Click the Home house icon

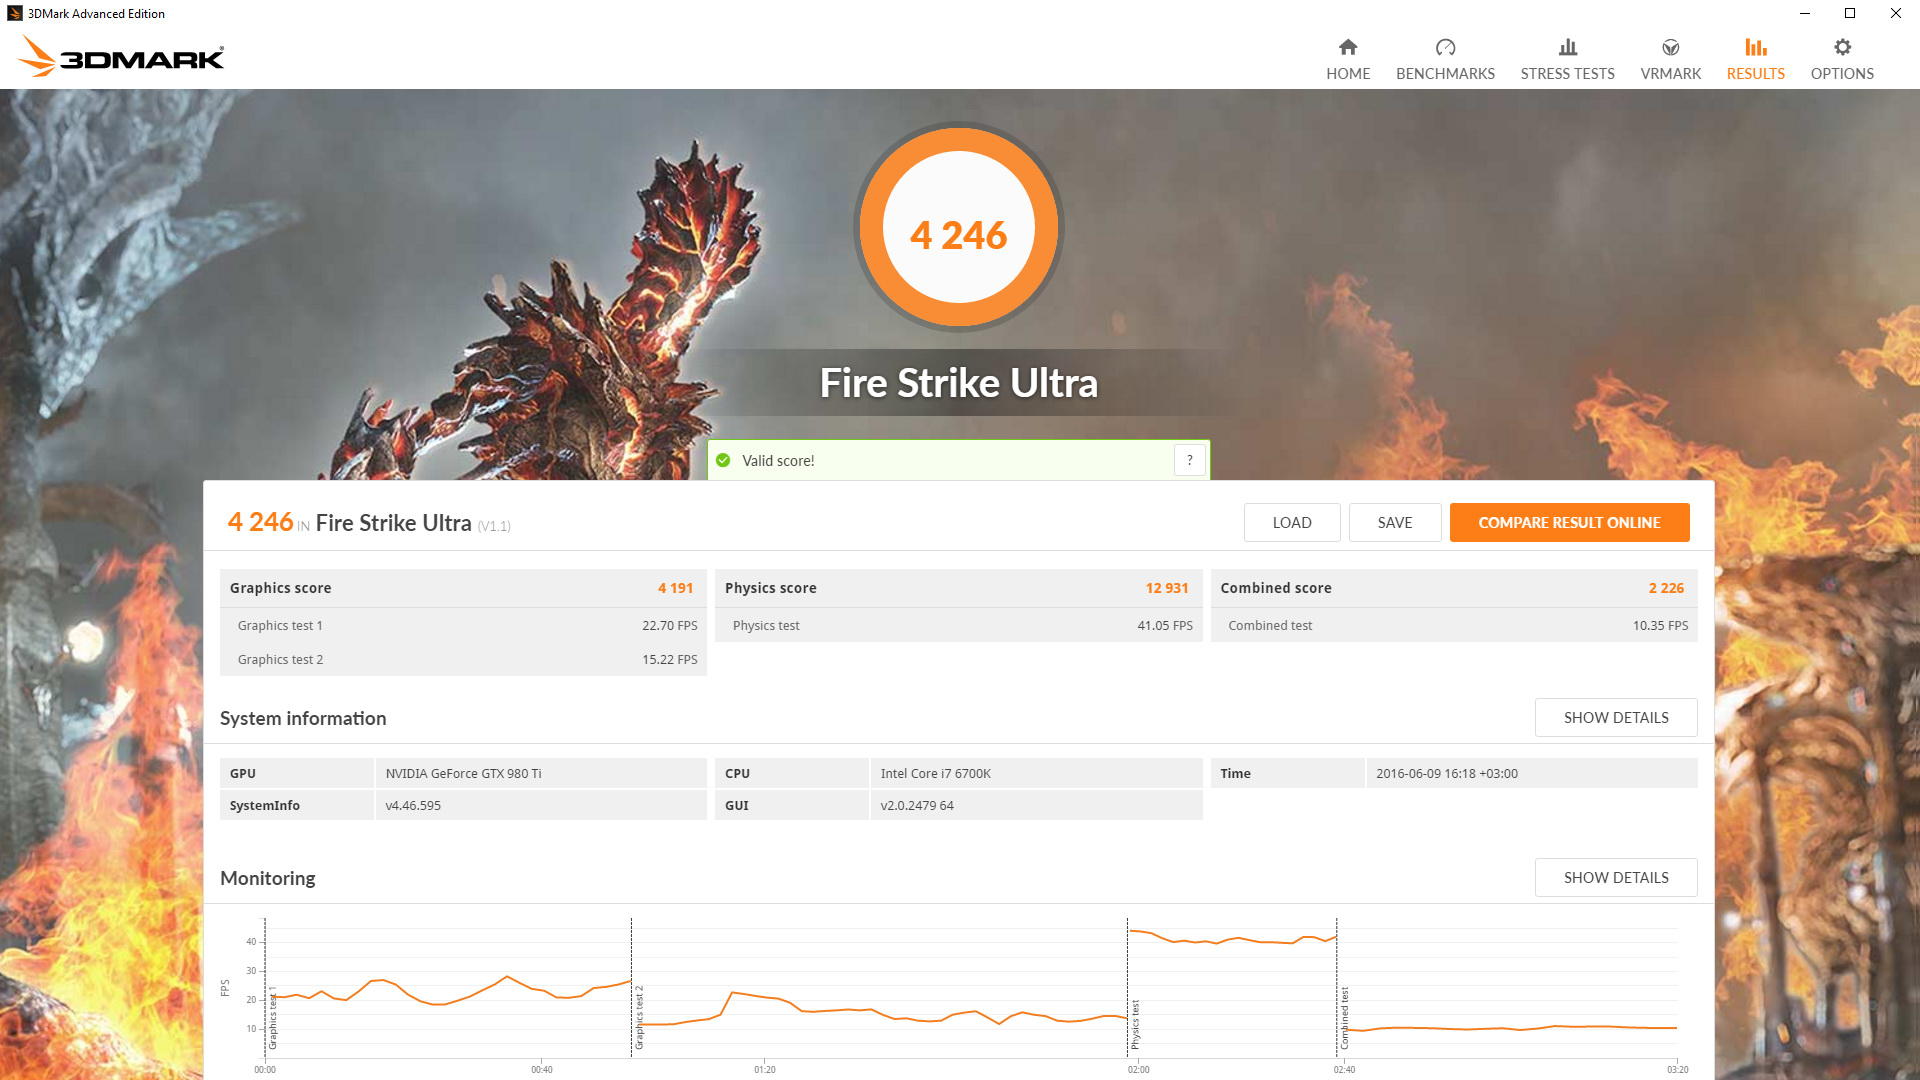(x=1348, y=47)
